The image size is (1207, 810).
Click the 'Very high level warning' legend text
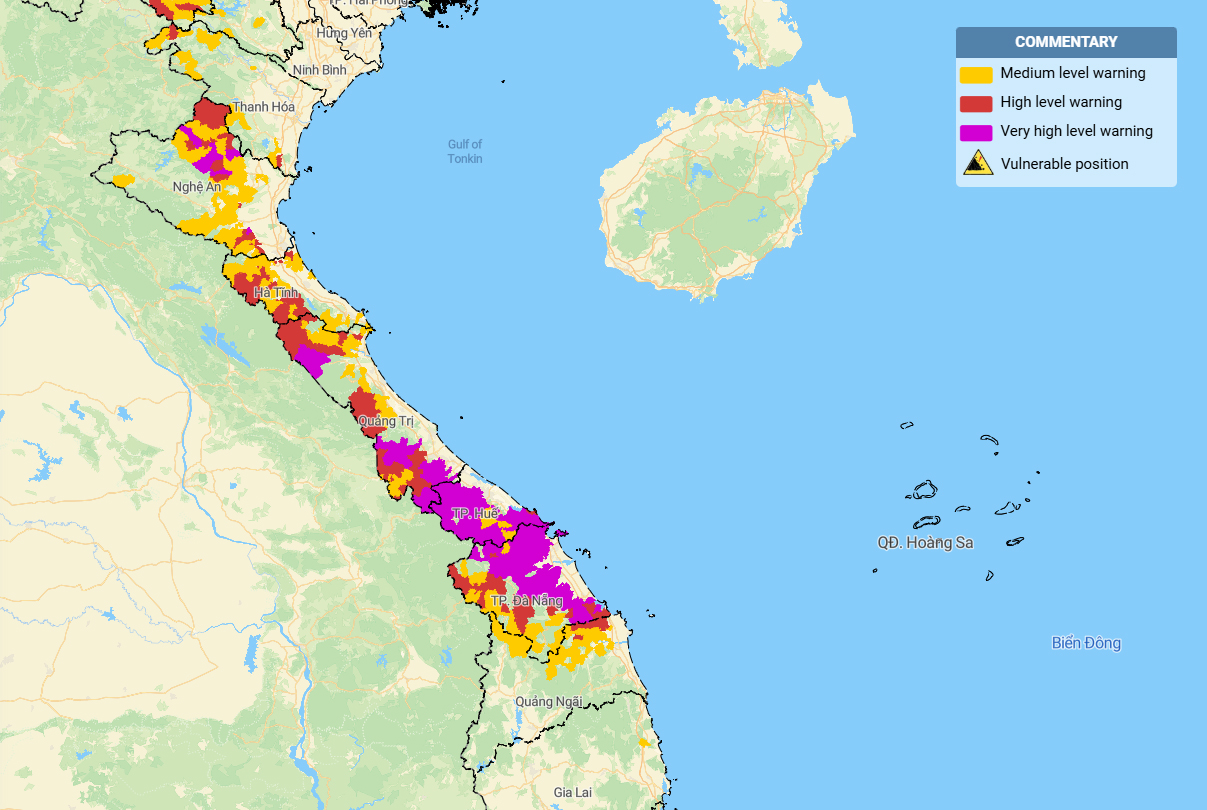pyautogui.click(x=1076, y=131)
